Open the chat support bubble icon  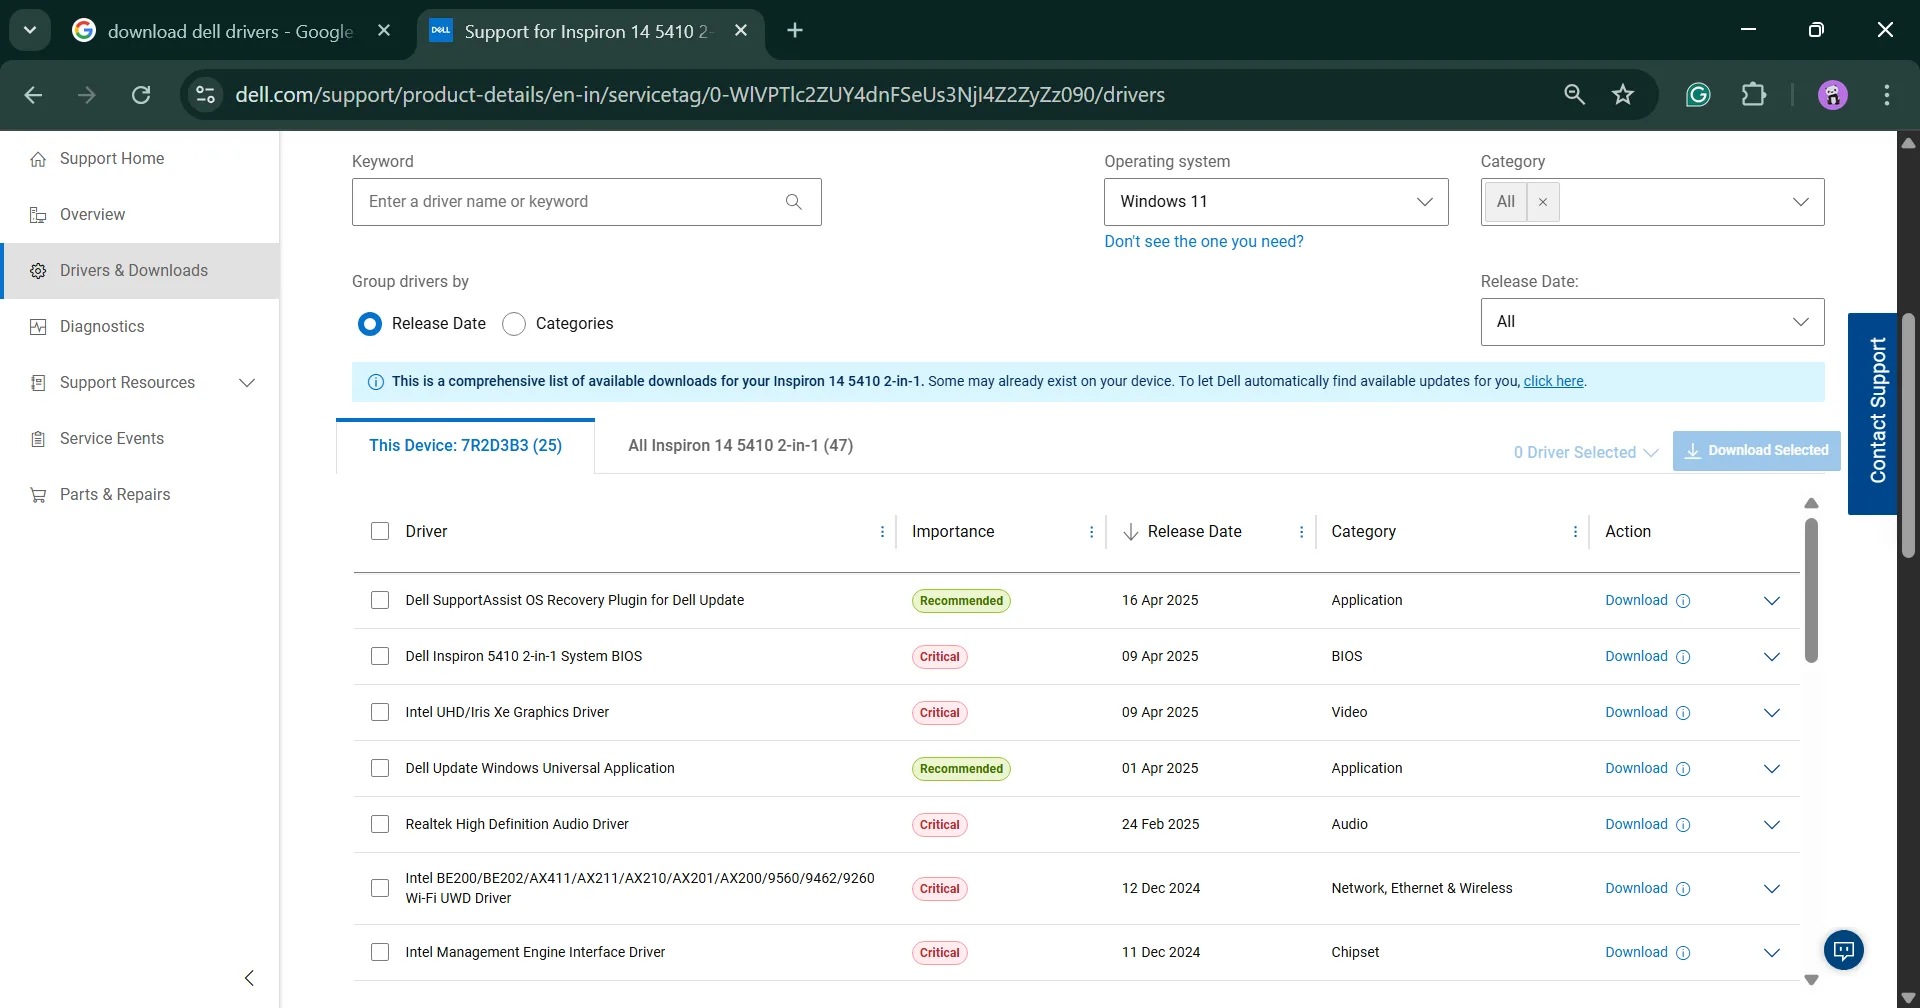coord(1844,950)
